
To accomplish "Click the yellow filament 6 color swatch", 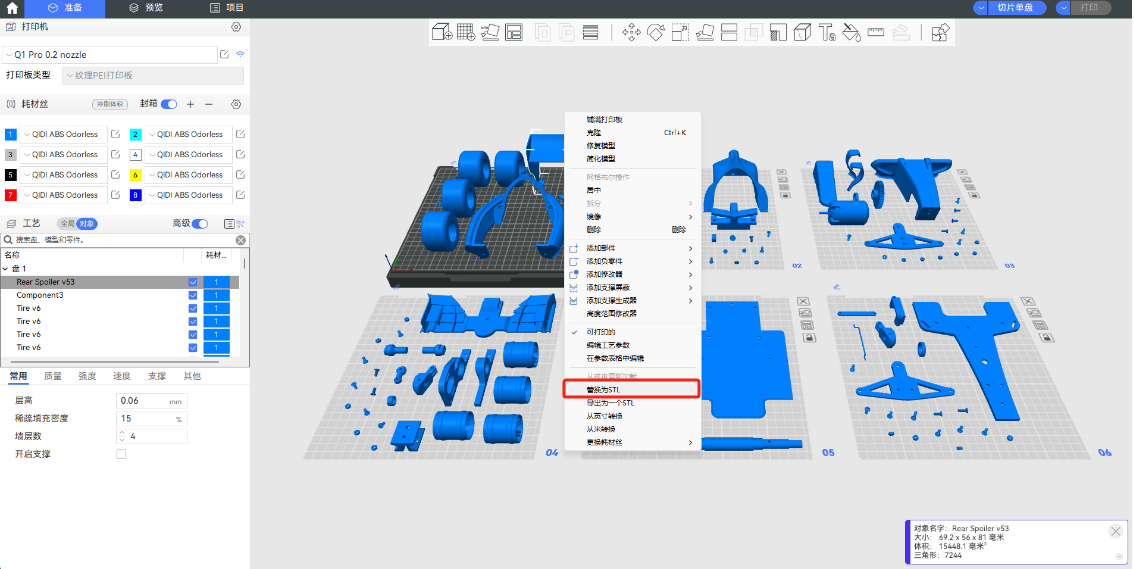I will click(136, 175).
